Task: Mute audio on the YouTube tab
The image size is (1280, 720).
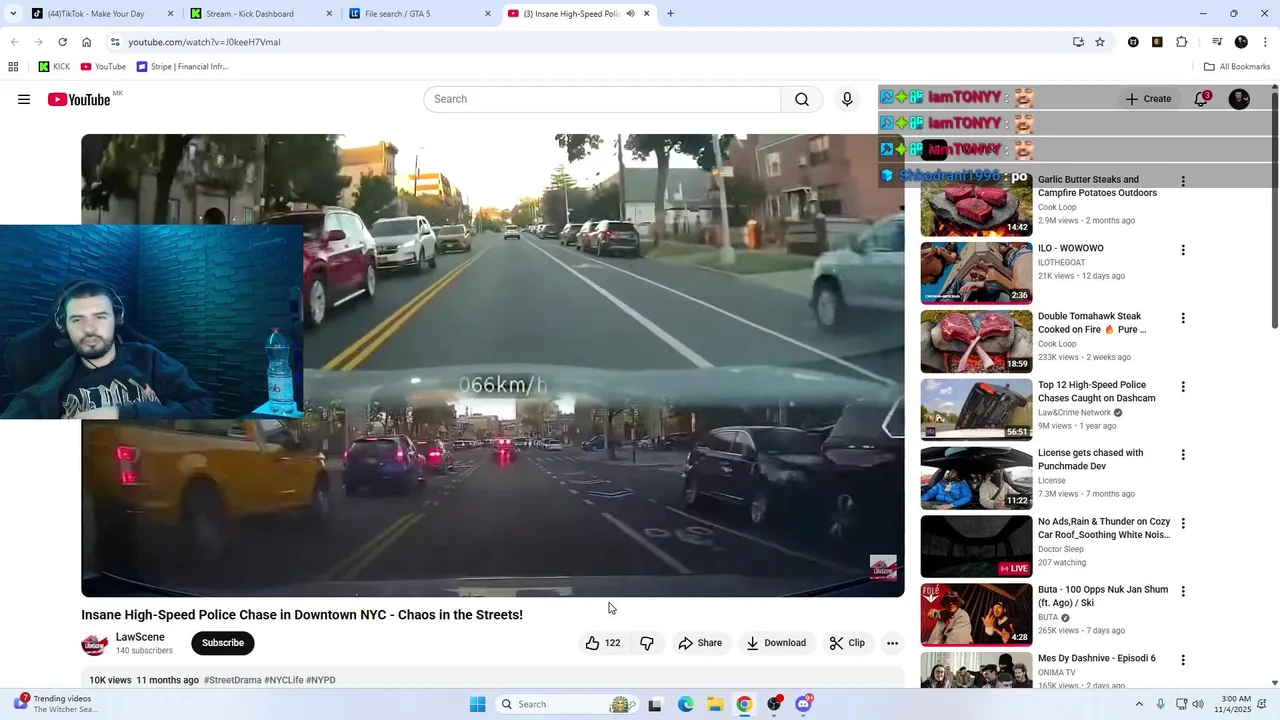Action: 630,14
